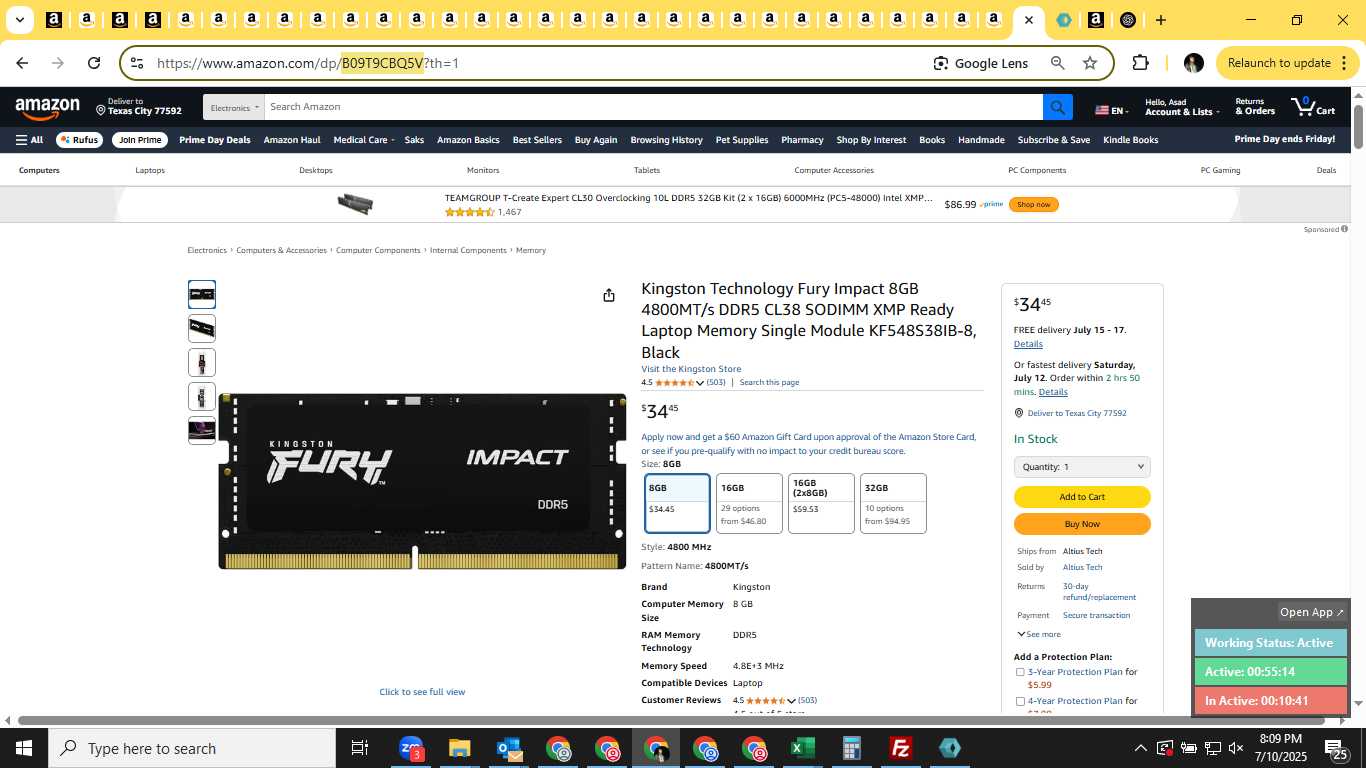
Task: Open the shopping Cart
Action: (x=1313, y=106)
